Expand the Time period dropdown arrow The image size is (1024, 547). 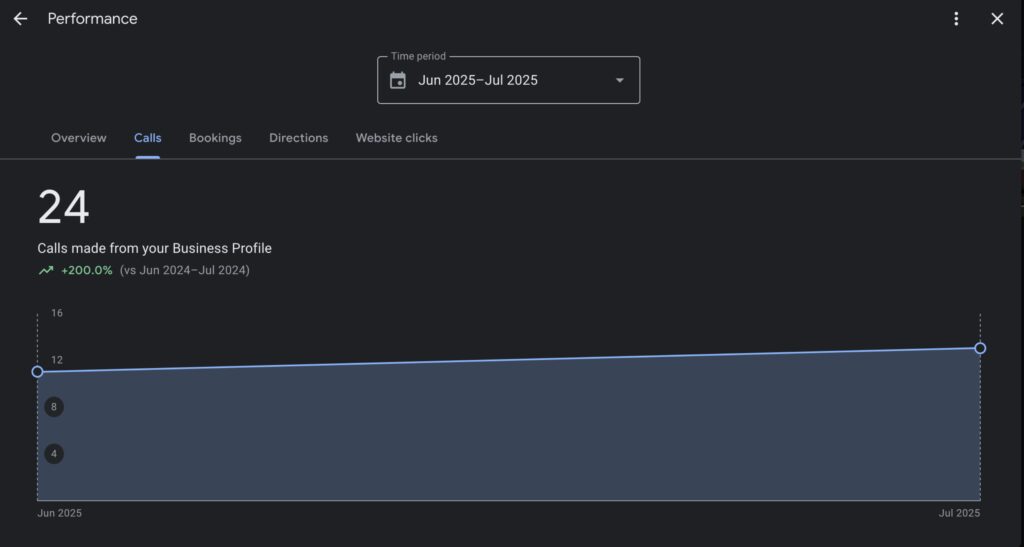tap(620, 80)
